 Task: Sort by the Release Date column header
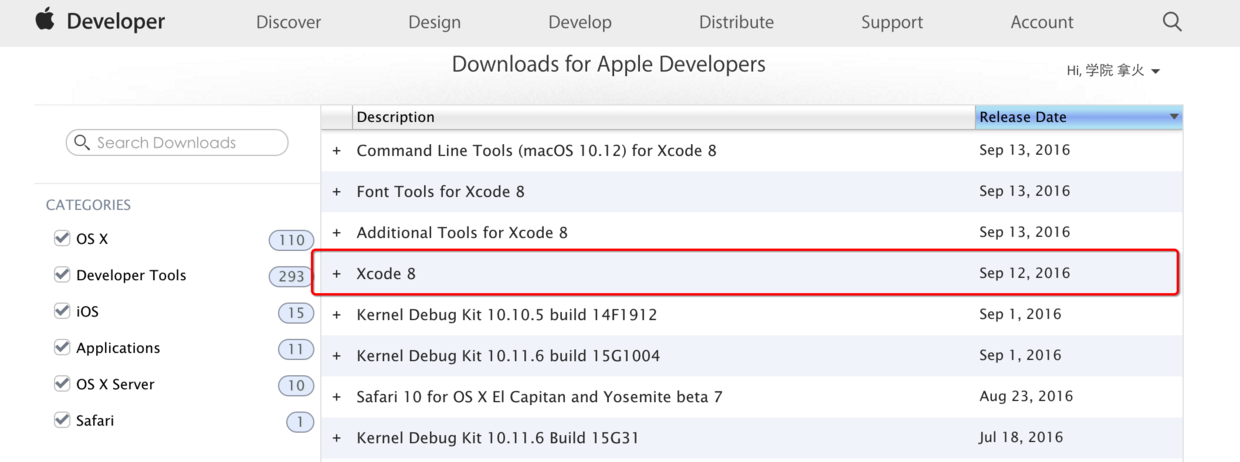(1079, 117)
